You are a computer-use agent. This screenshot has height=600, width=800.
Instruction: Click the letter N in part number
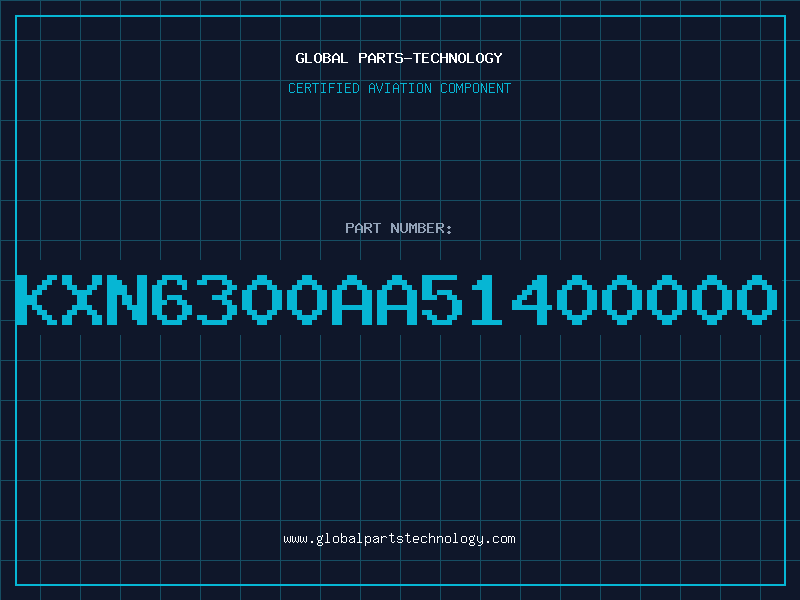pos(127,299)
